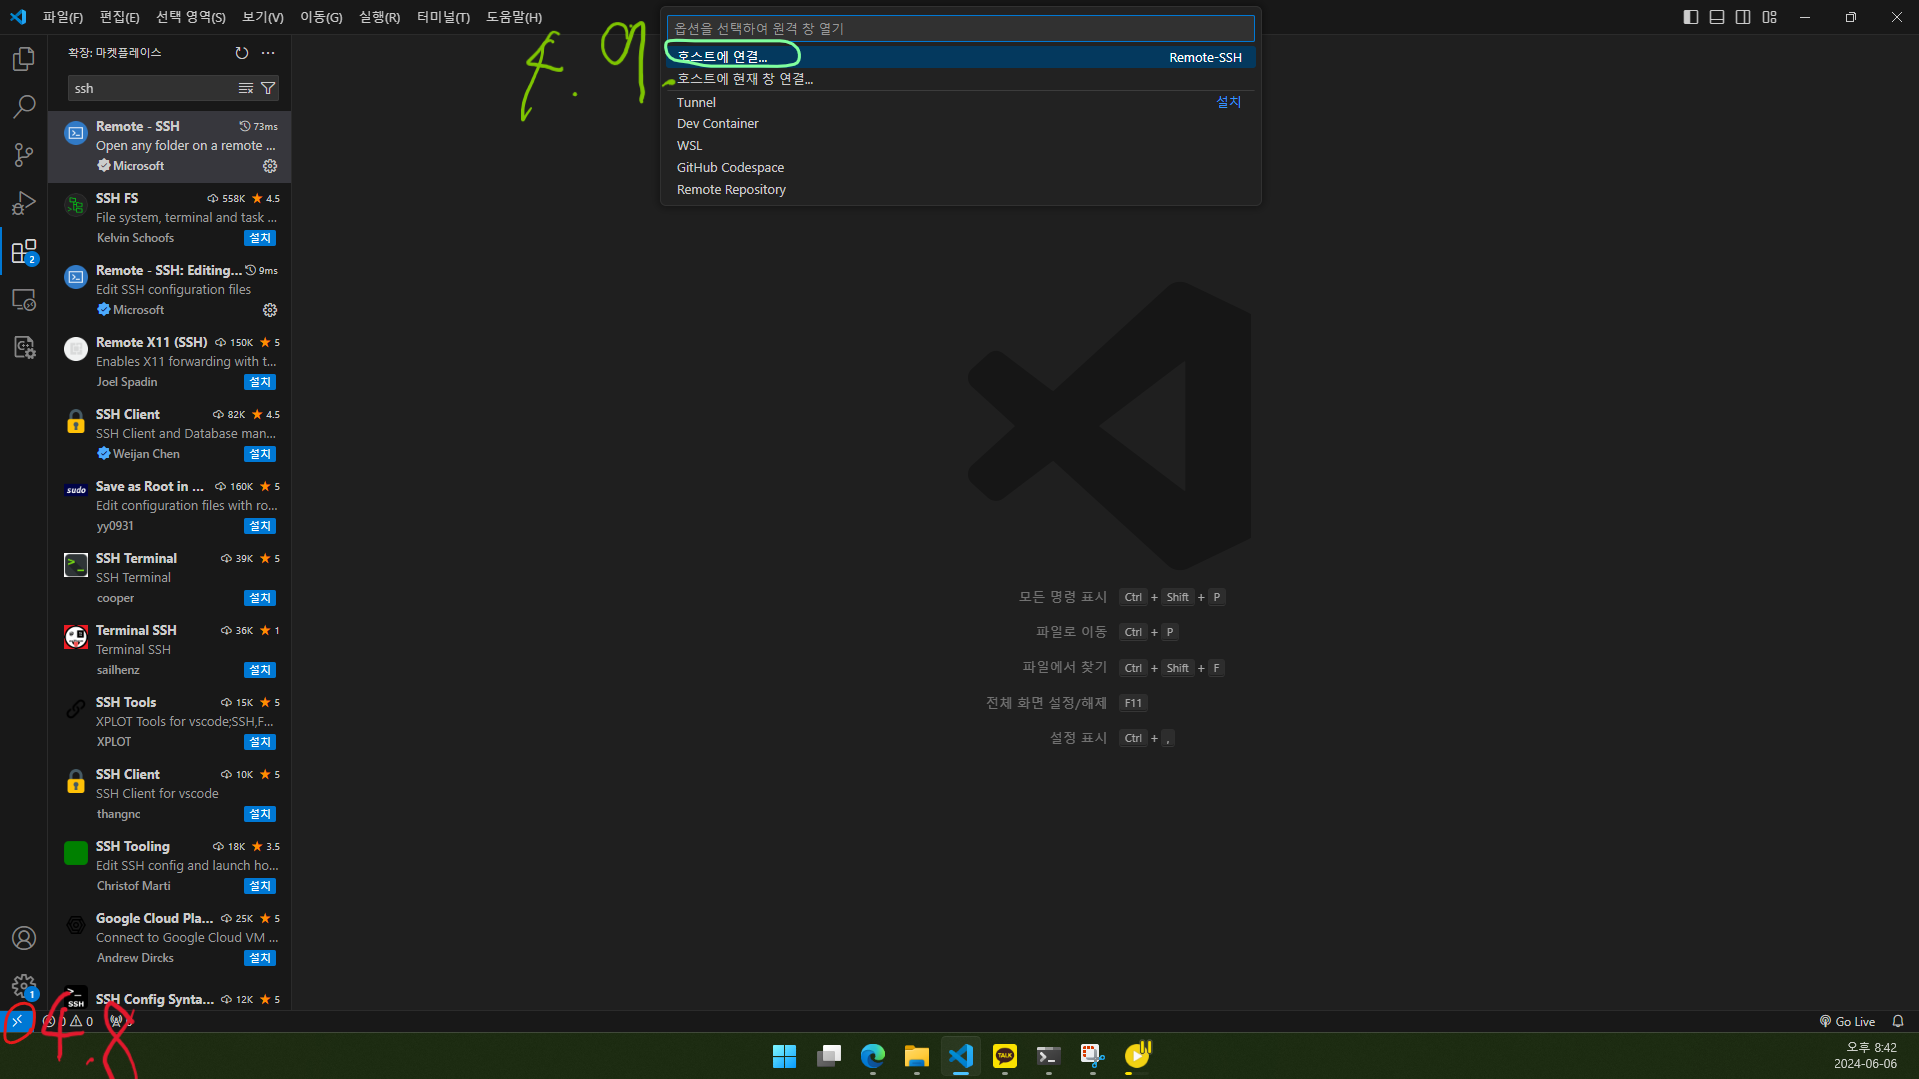Open the customize layout icon
Viewport: 1919px width, 1079px height.
(1770, 17)
